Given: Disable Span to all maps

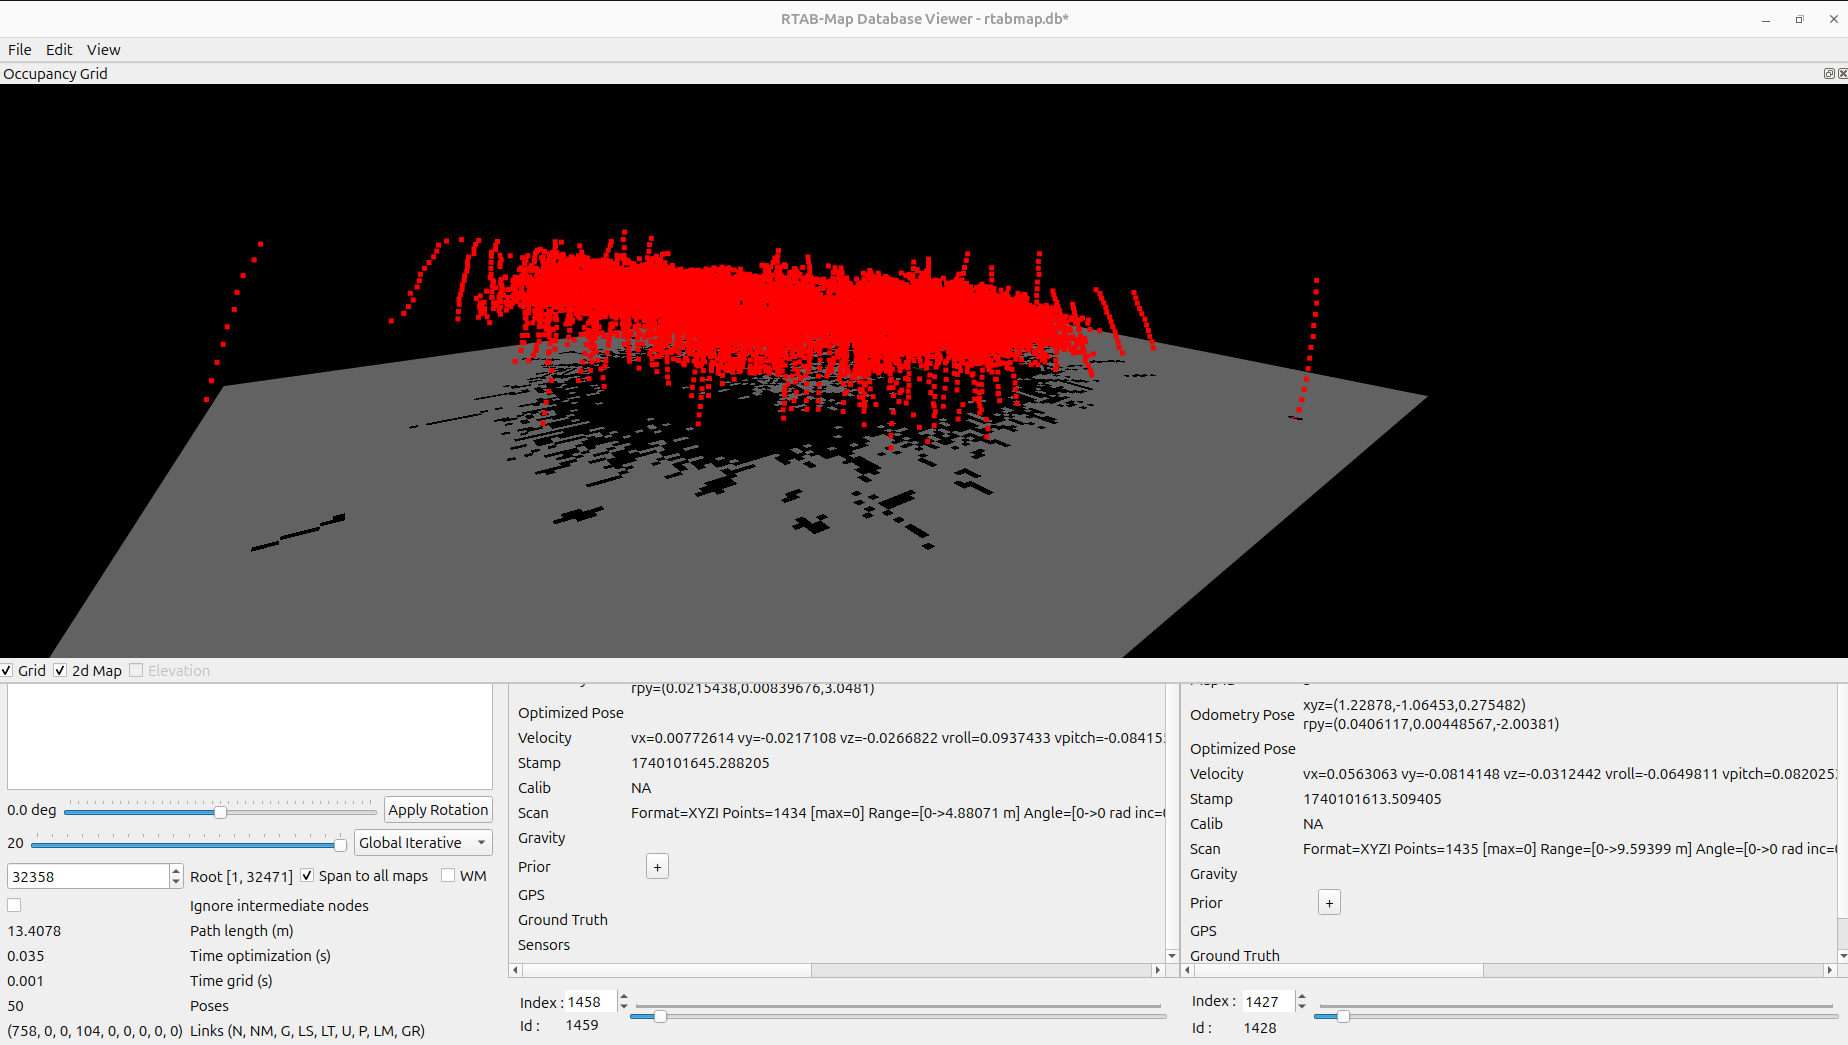Looking at the screenshot, I should pos(307,876).
